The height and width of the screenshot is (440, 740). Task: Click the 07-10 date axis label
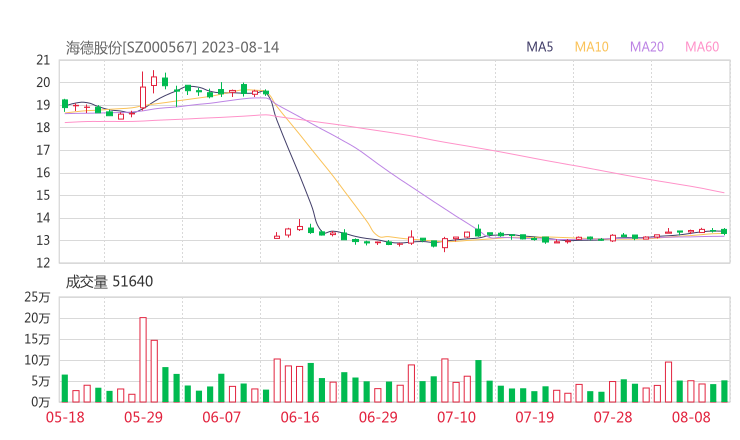click(456, 417)
